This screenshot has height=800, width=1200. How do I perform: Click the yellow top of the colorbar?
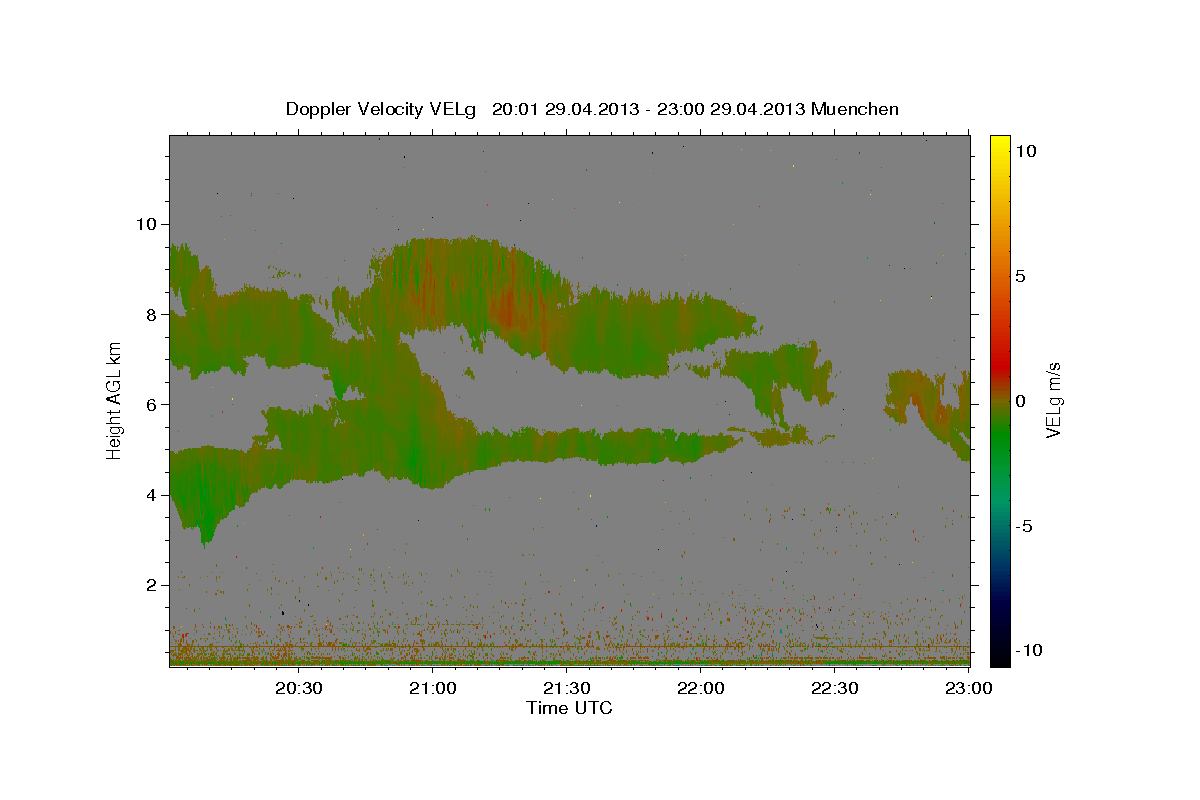(999, 143)
